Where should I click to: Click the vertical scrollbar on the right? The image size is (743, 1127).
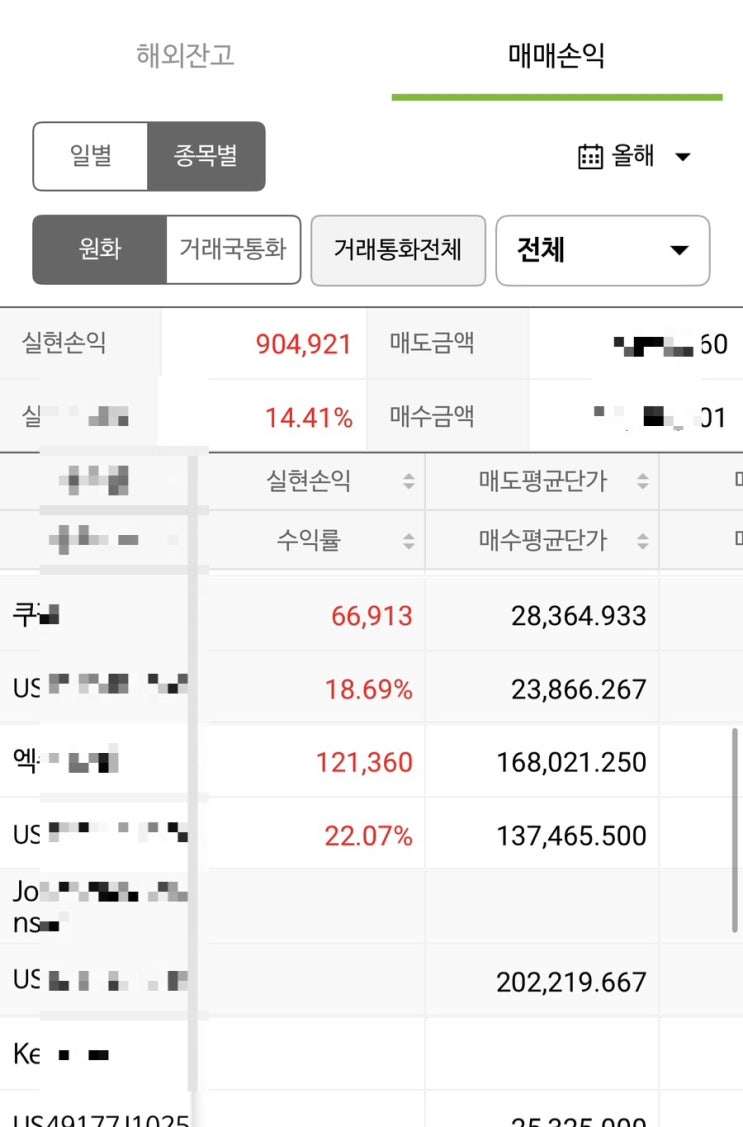[736, 830]
